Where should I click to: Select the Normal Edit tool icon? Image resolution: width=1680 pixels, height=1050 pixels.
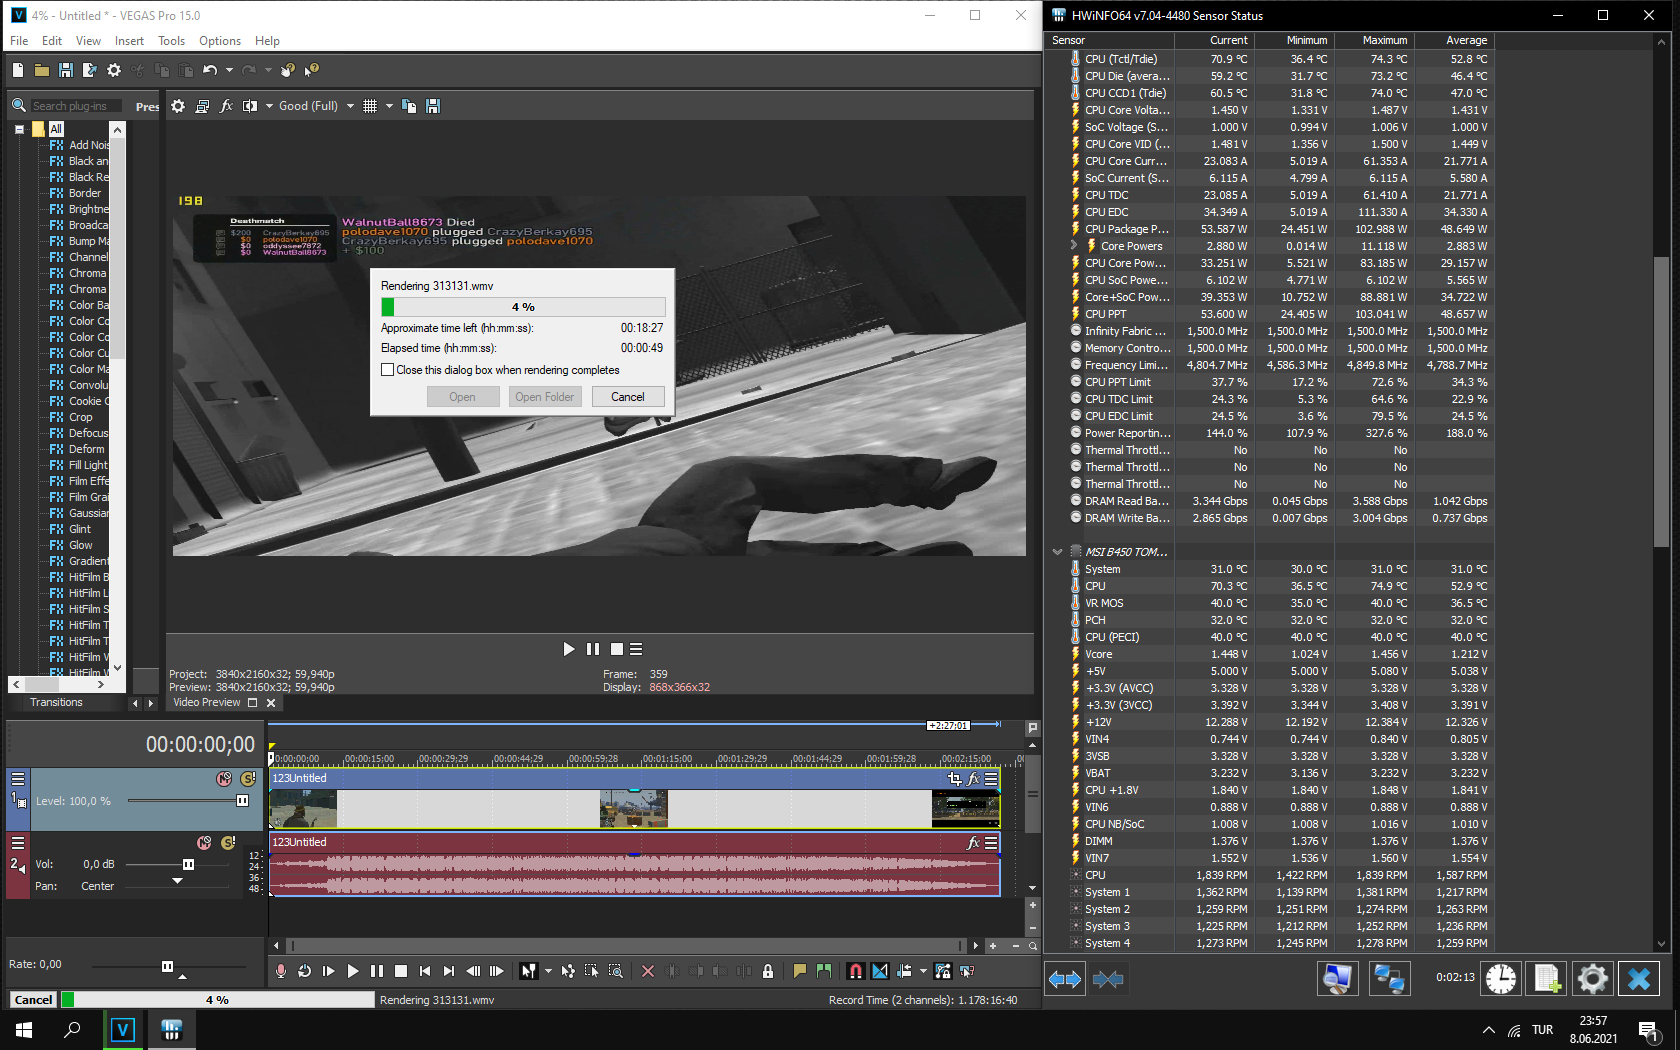[529, 971]
